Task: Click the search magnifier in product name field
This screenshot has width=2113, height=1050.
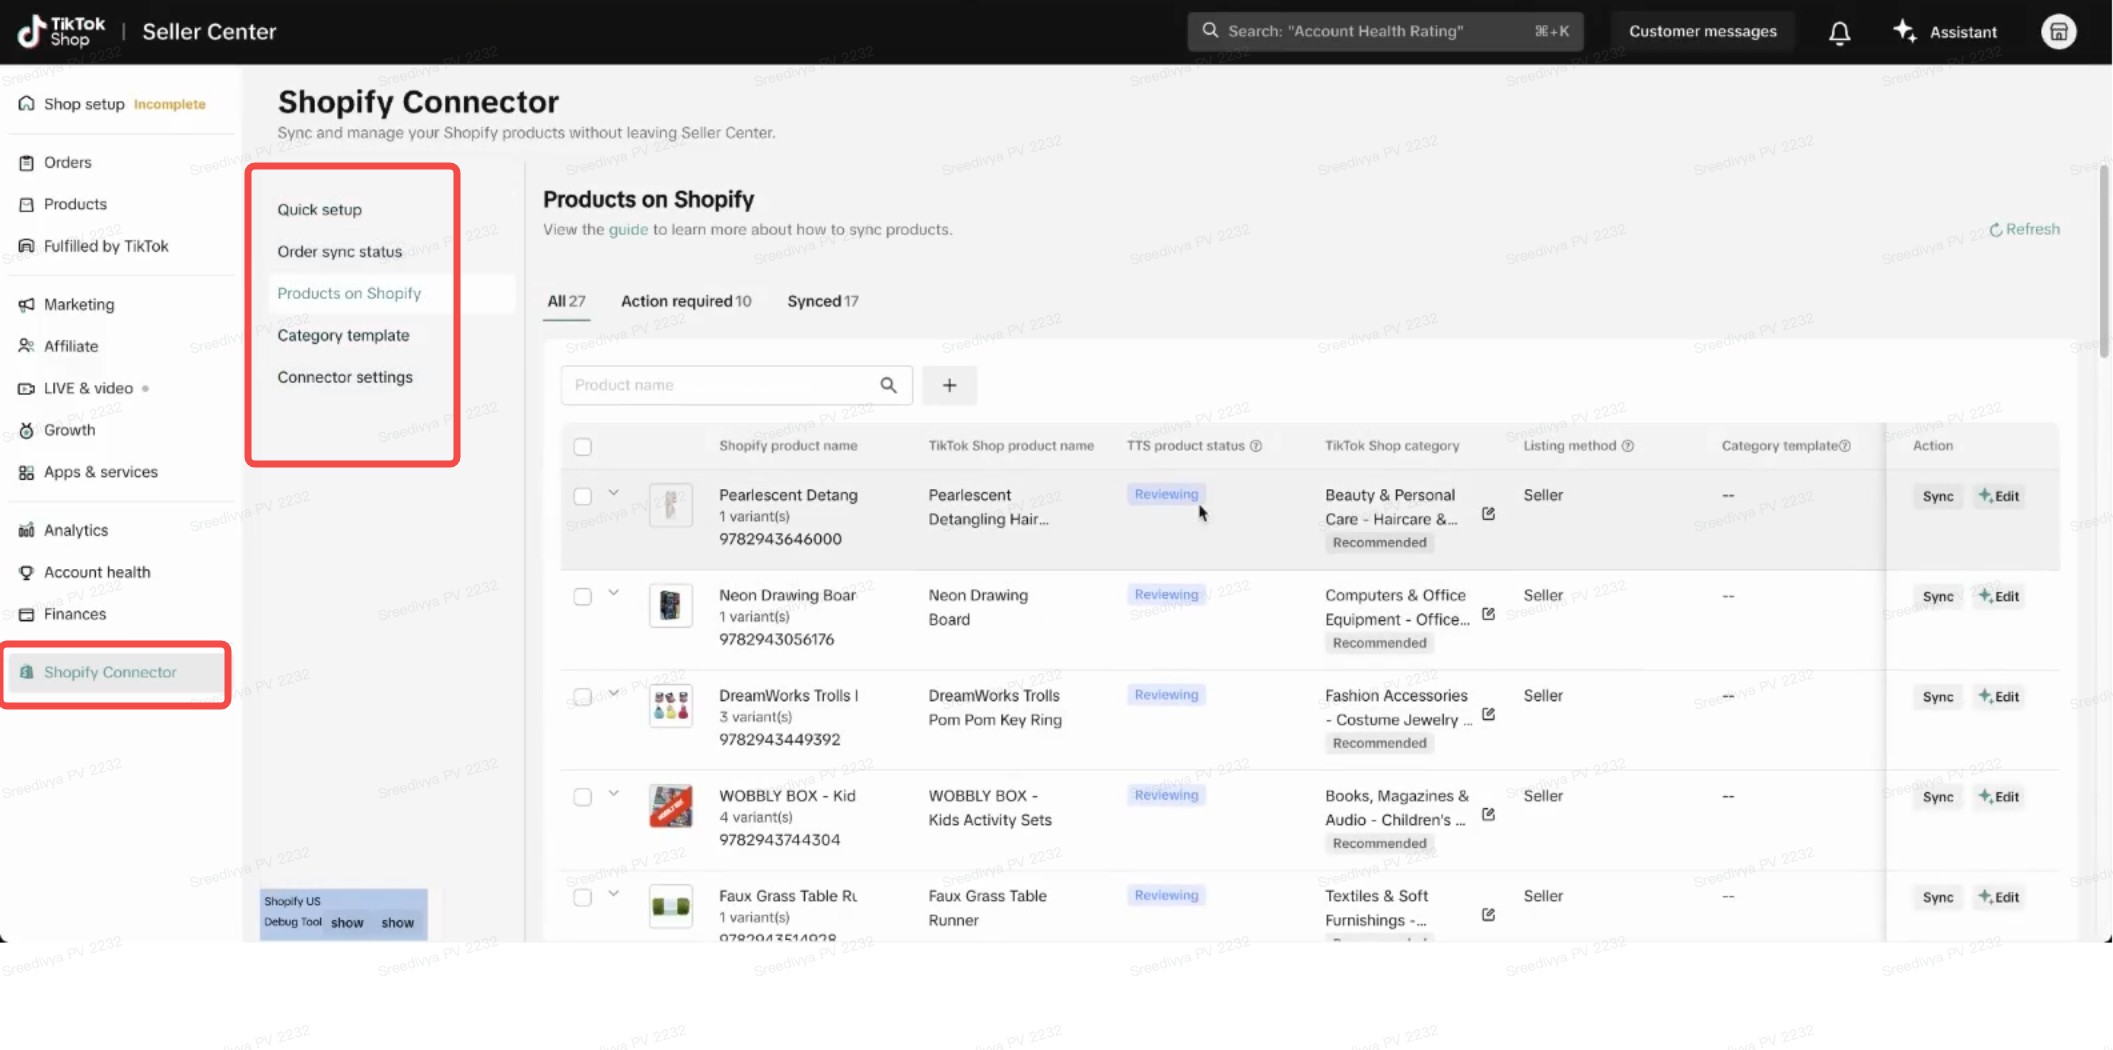Action: coord(888,385)
